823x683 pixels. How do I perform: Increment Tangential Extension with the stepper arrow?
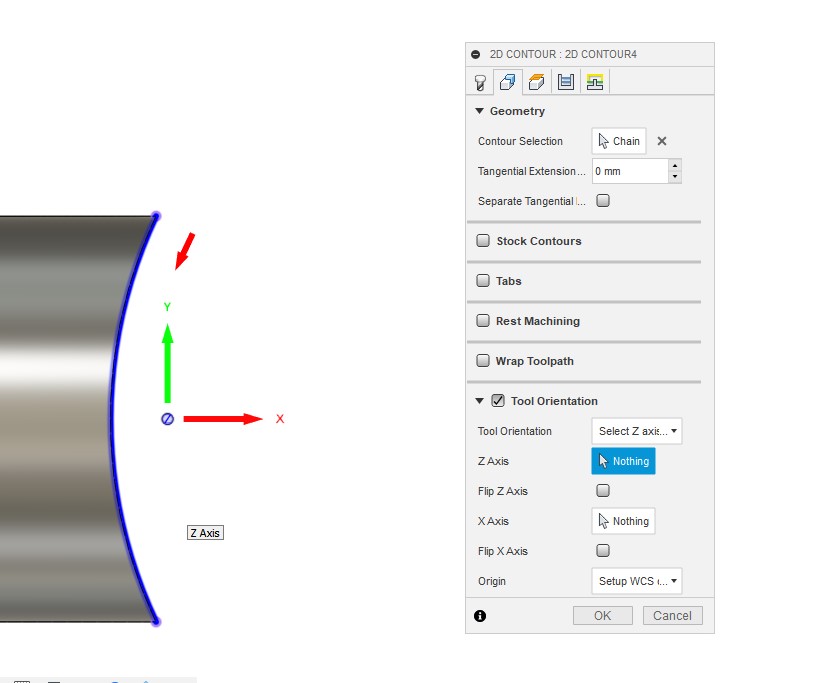click(674, 166)
